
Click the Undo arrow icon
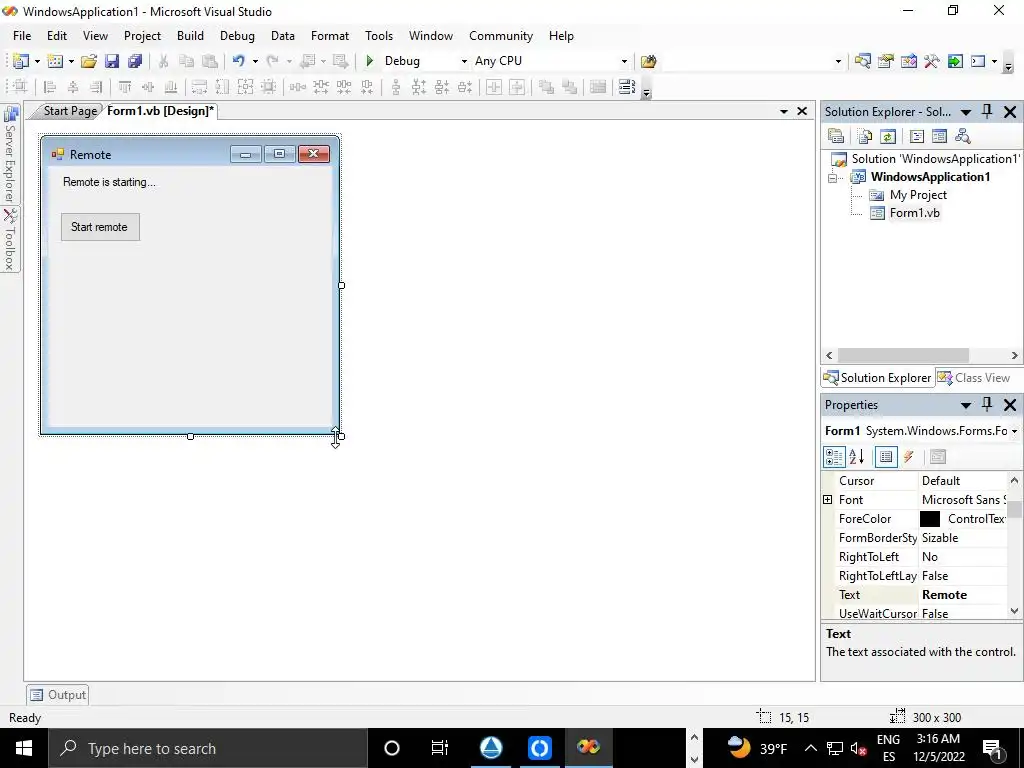(x=239, y=61)
